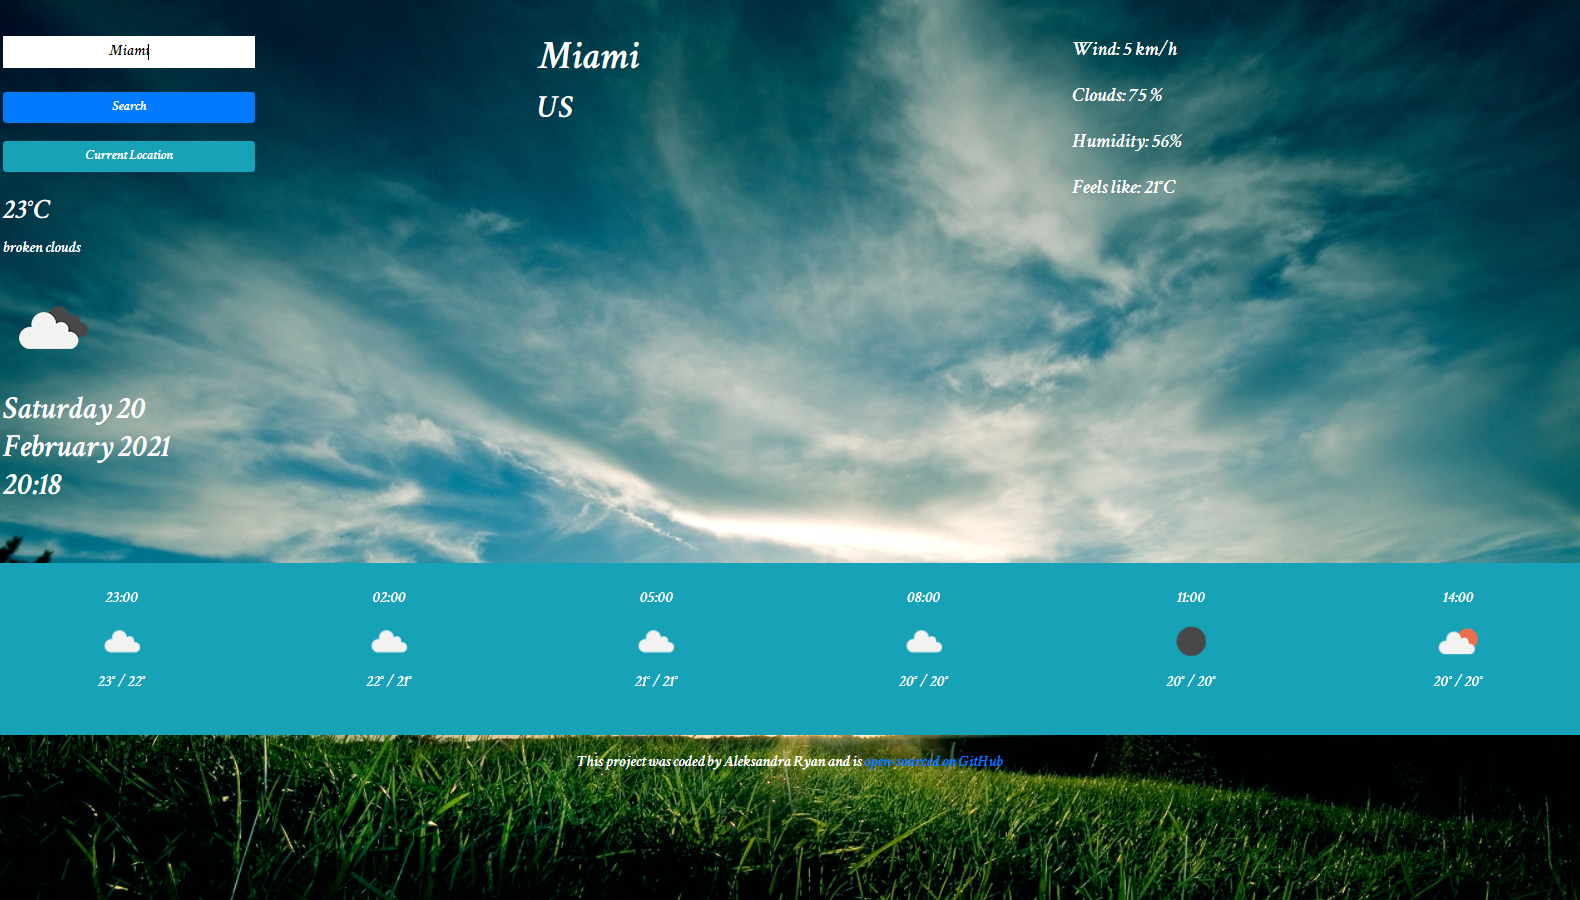This screenshot has height=900, width=1580.
Task: Use the Current Location button
Action: pyautogui.click(x=129, y=156)
